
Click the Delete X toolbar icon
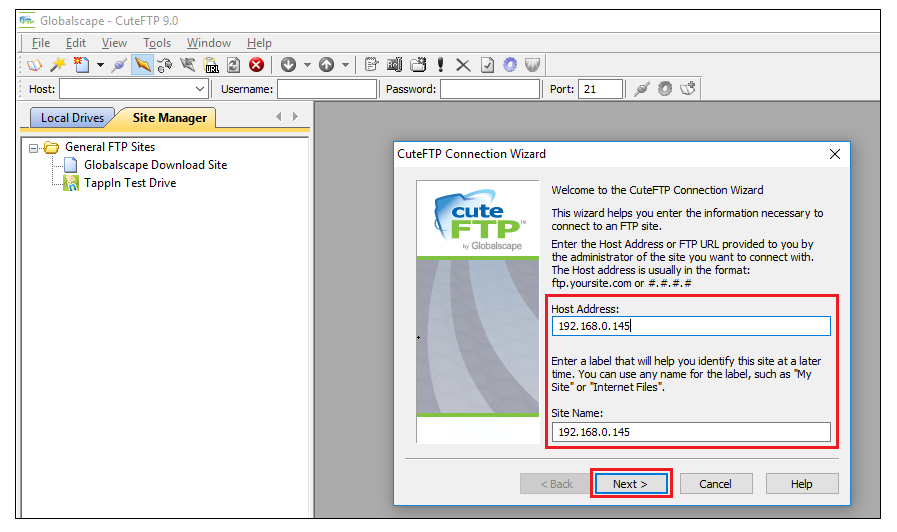click(x=463, y=65)
